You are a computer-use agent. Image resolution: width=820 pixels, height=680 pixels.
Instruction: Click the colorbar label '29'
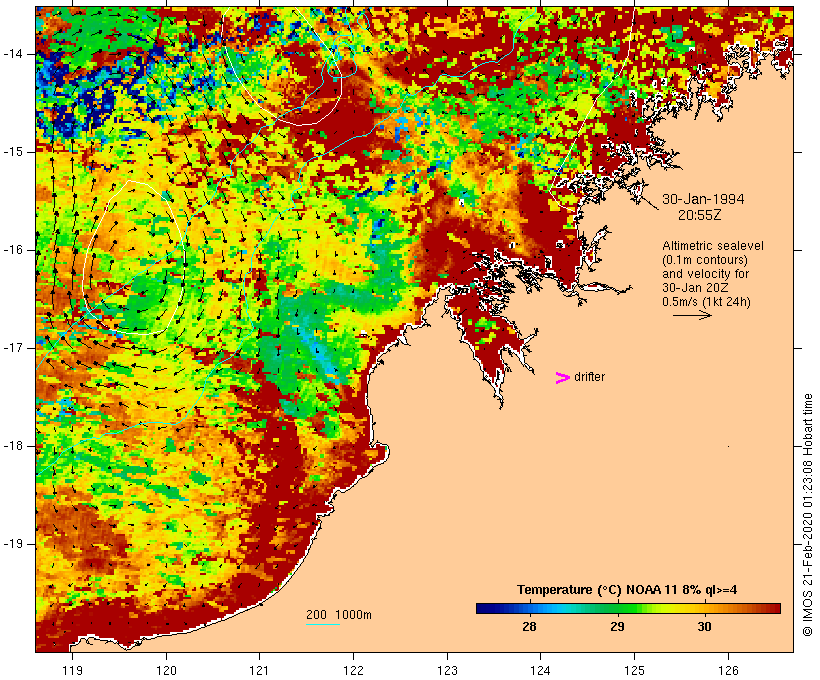click(617, 627)
